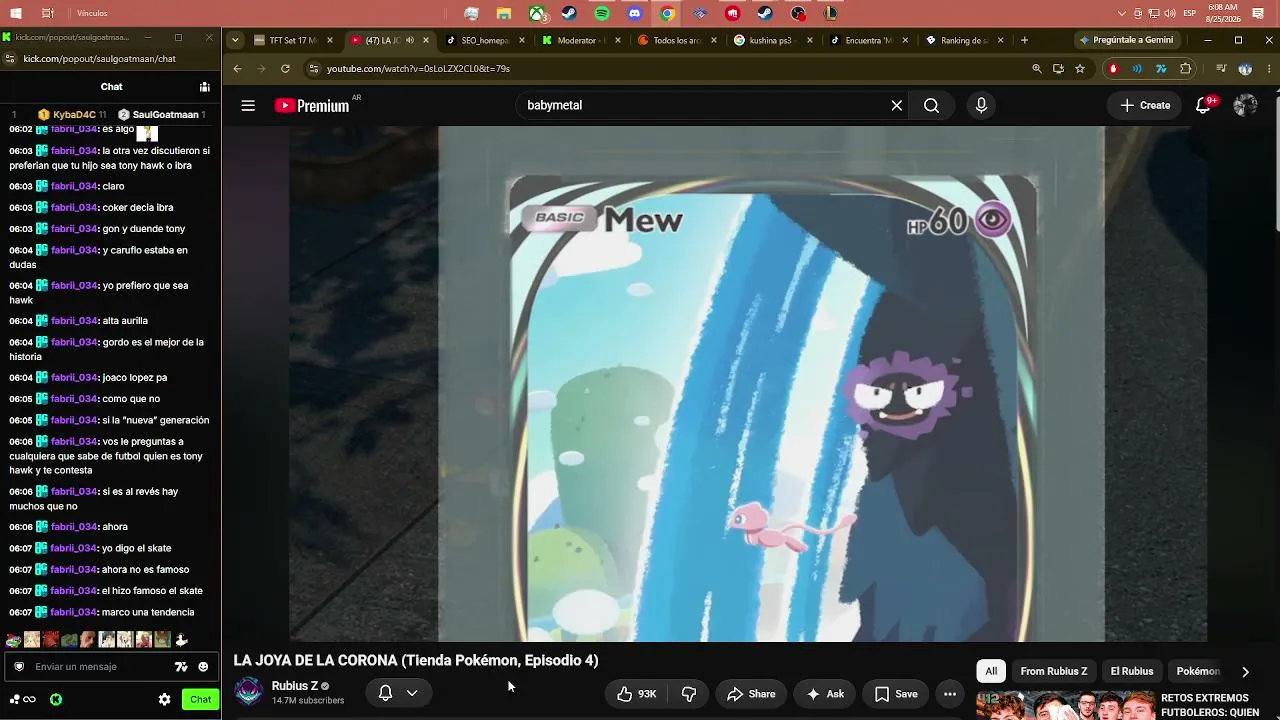
Task: Share the video
Action: [751, 694]
